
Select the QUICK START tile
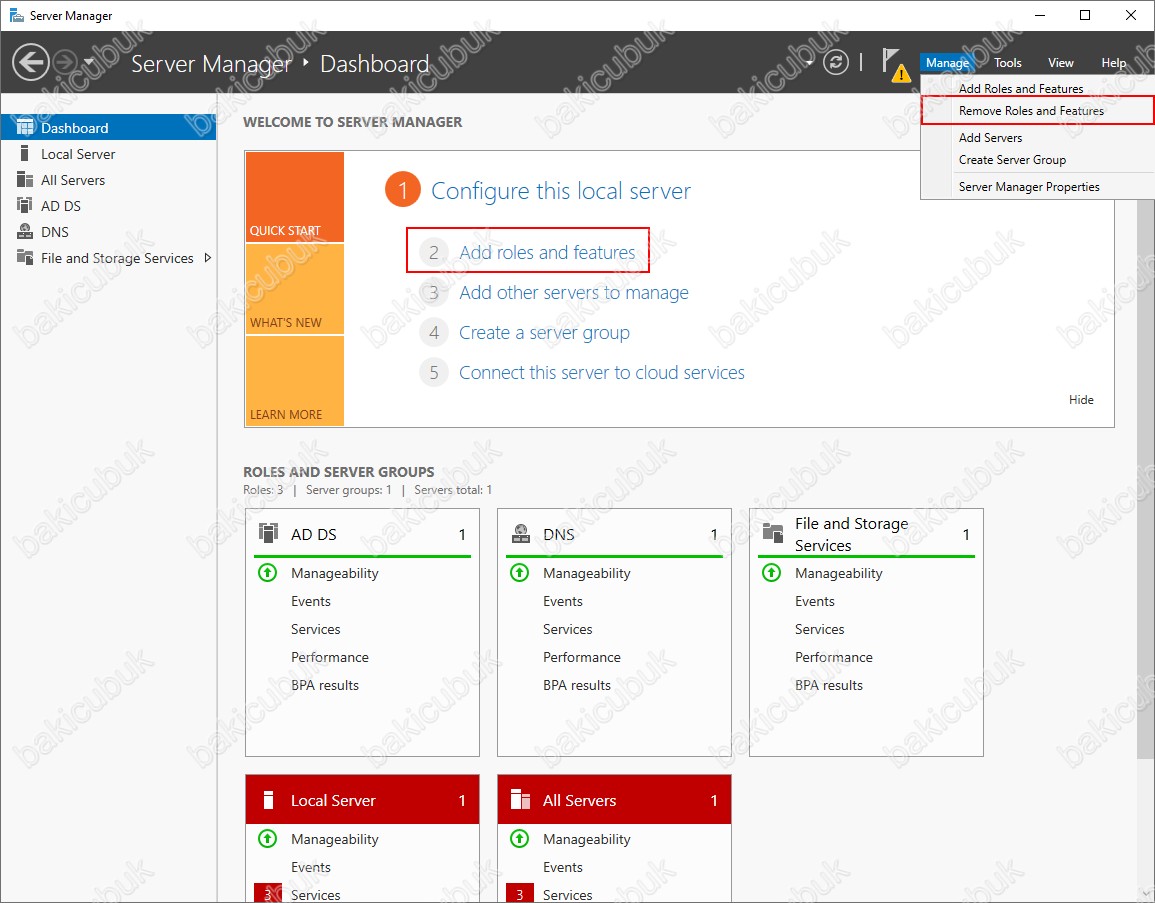point(295,197)
